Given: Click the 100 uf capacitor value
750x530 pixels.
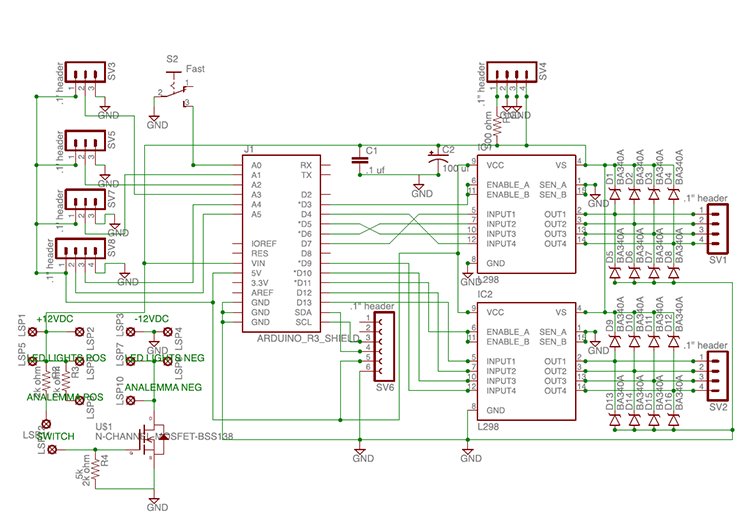Looking at the screenshot, I should (456, 168).
